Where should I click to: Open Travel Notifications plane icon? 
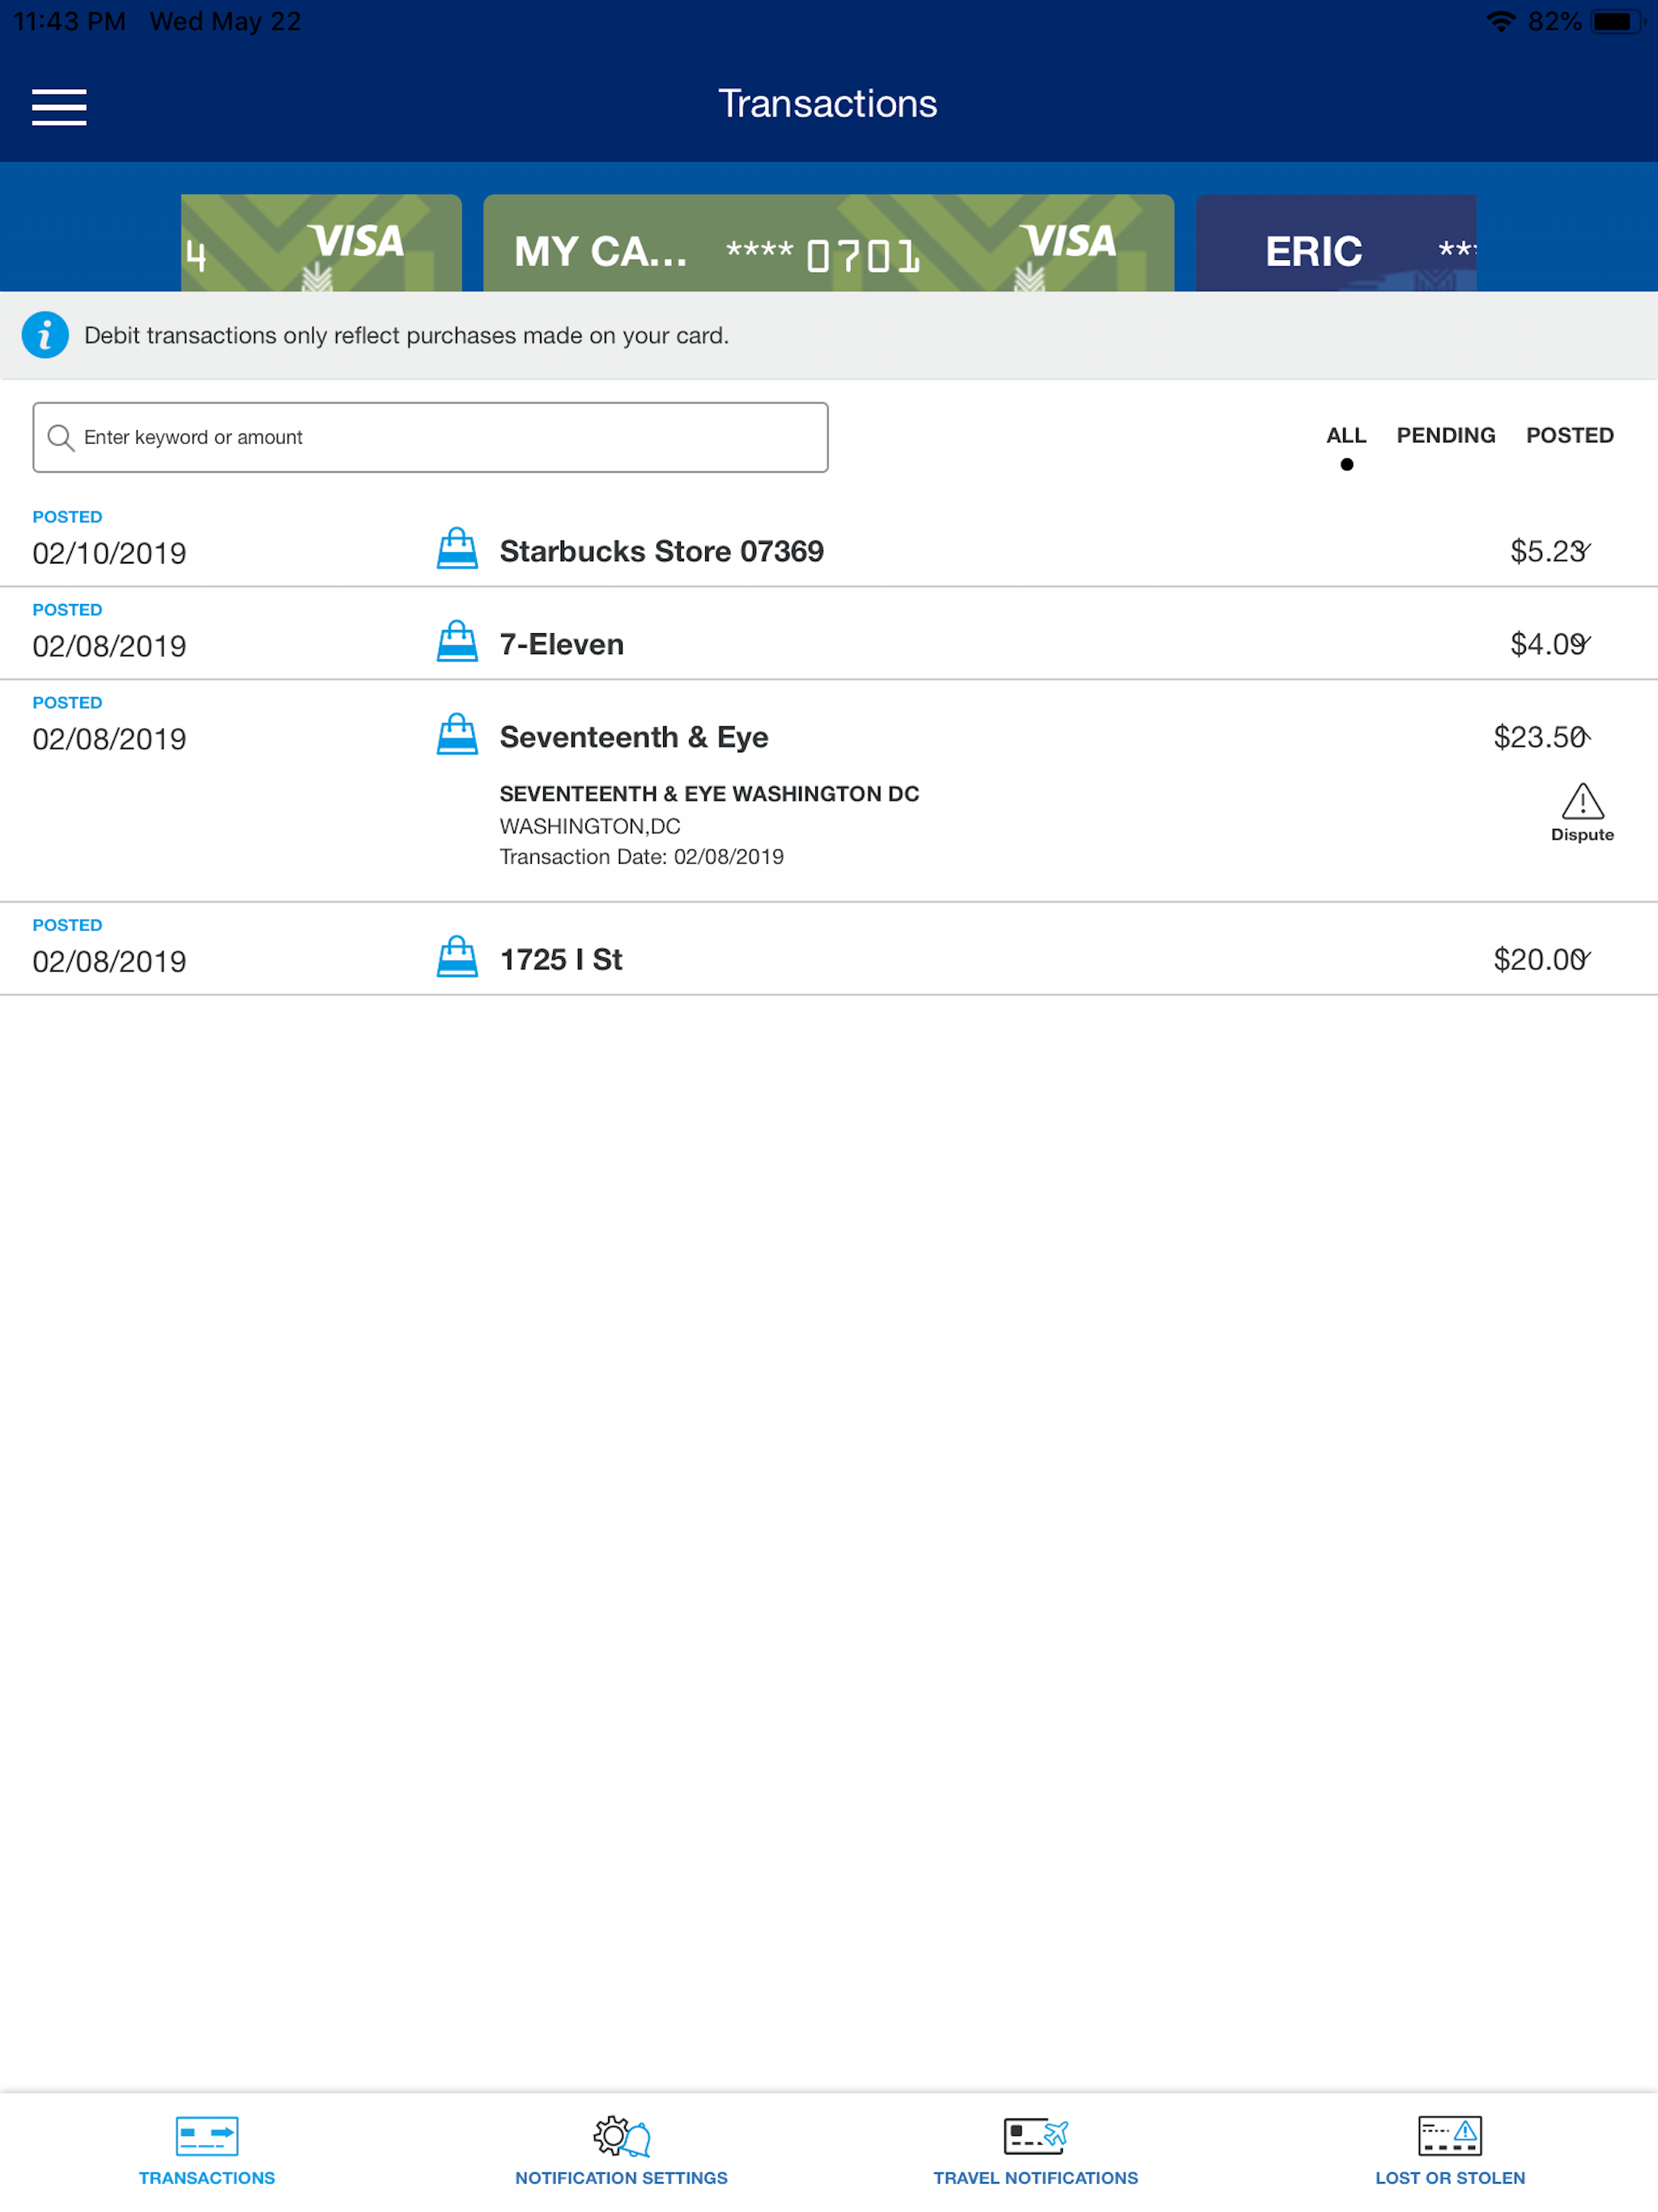click(1036, 2136)
